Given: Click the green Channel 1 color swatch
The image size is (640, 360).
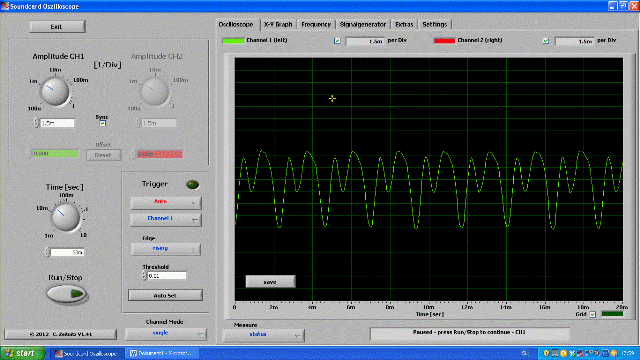Looking at the screenshot, I should [233, 40].
